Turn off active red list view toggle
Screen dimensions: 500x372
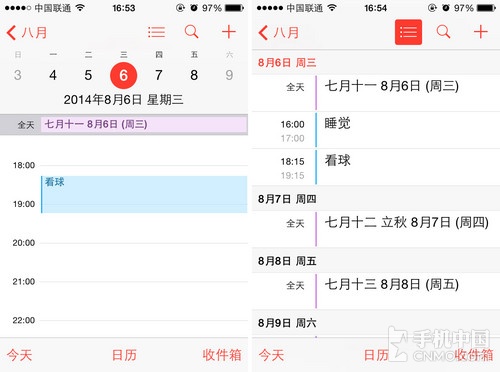pos(408,32)
